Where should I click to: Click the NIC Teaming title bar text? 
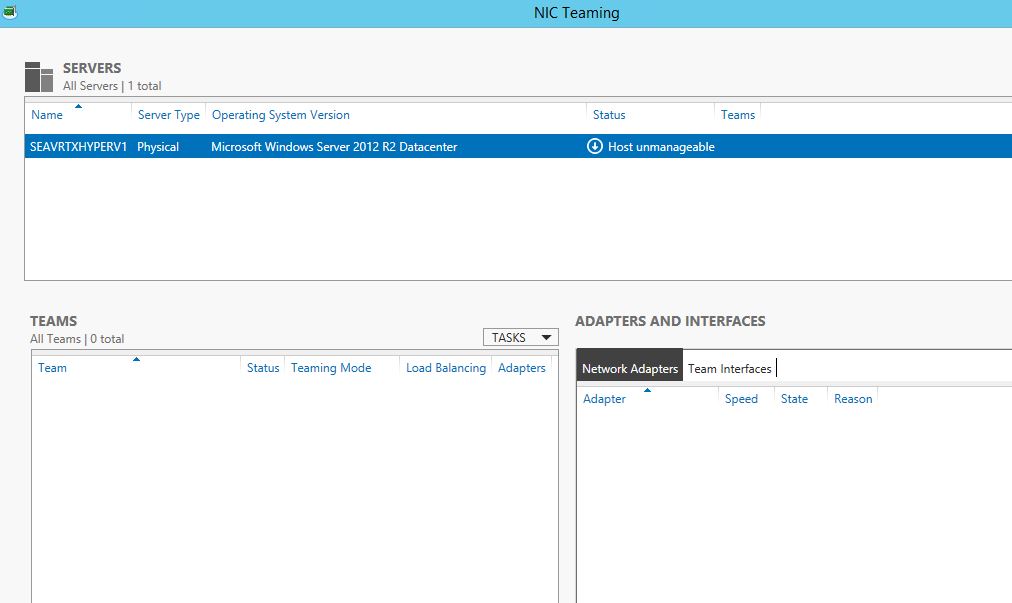point(576,13)
